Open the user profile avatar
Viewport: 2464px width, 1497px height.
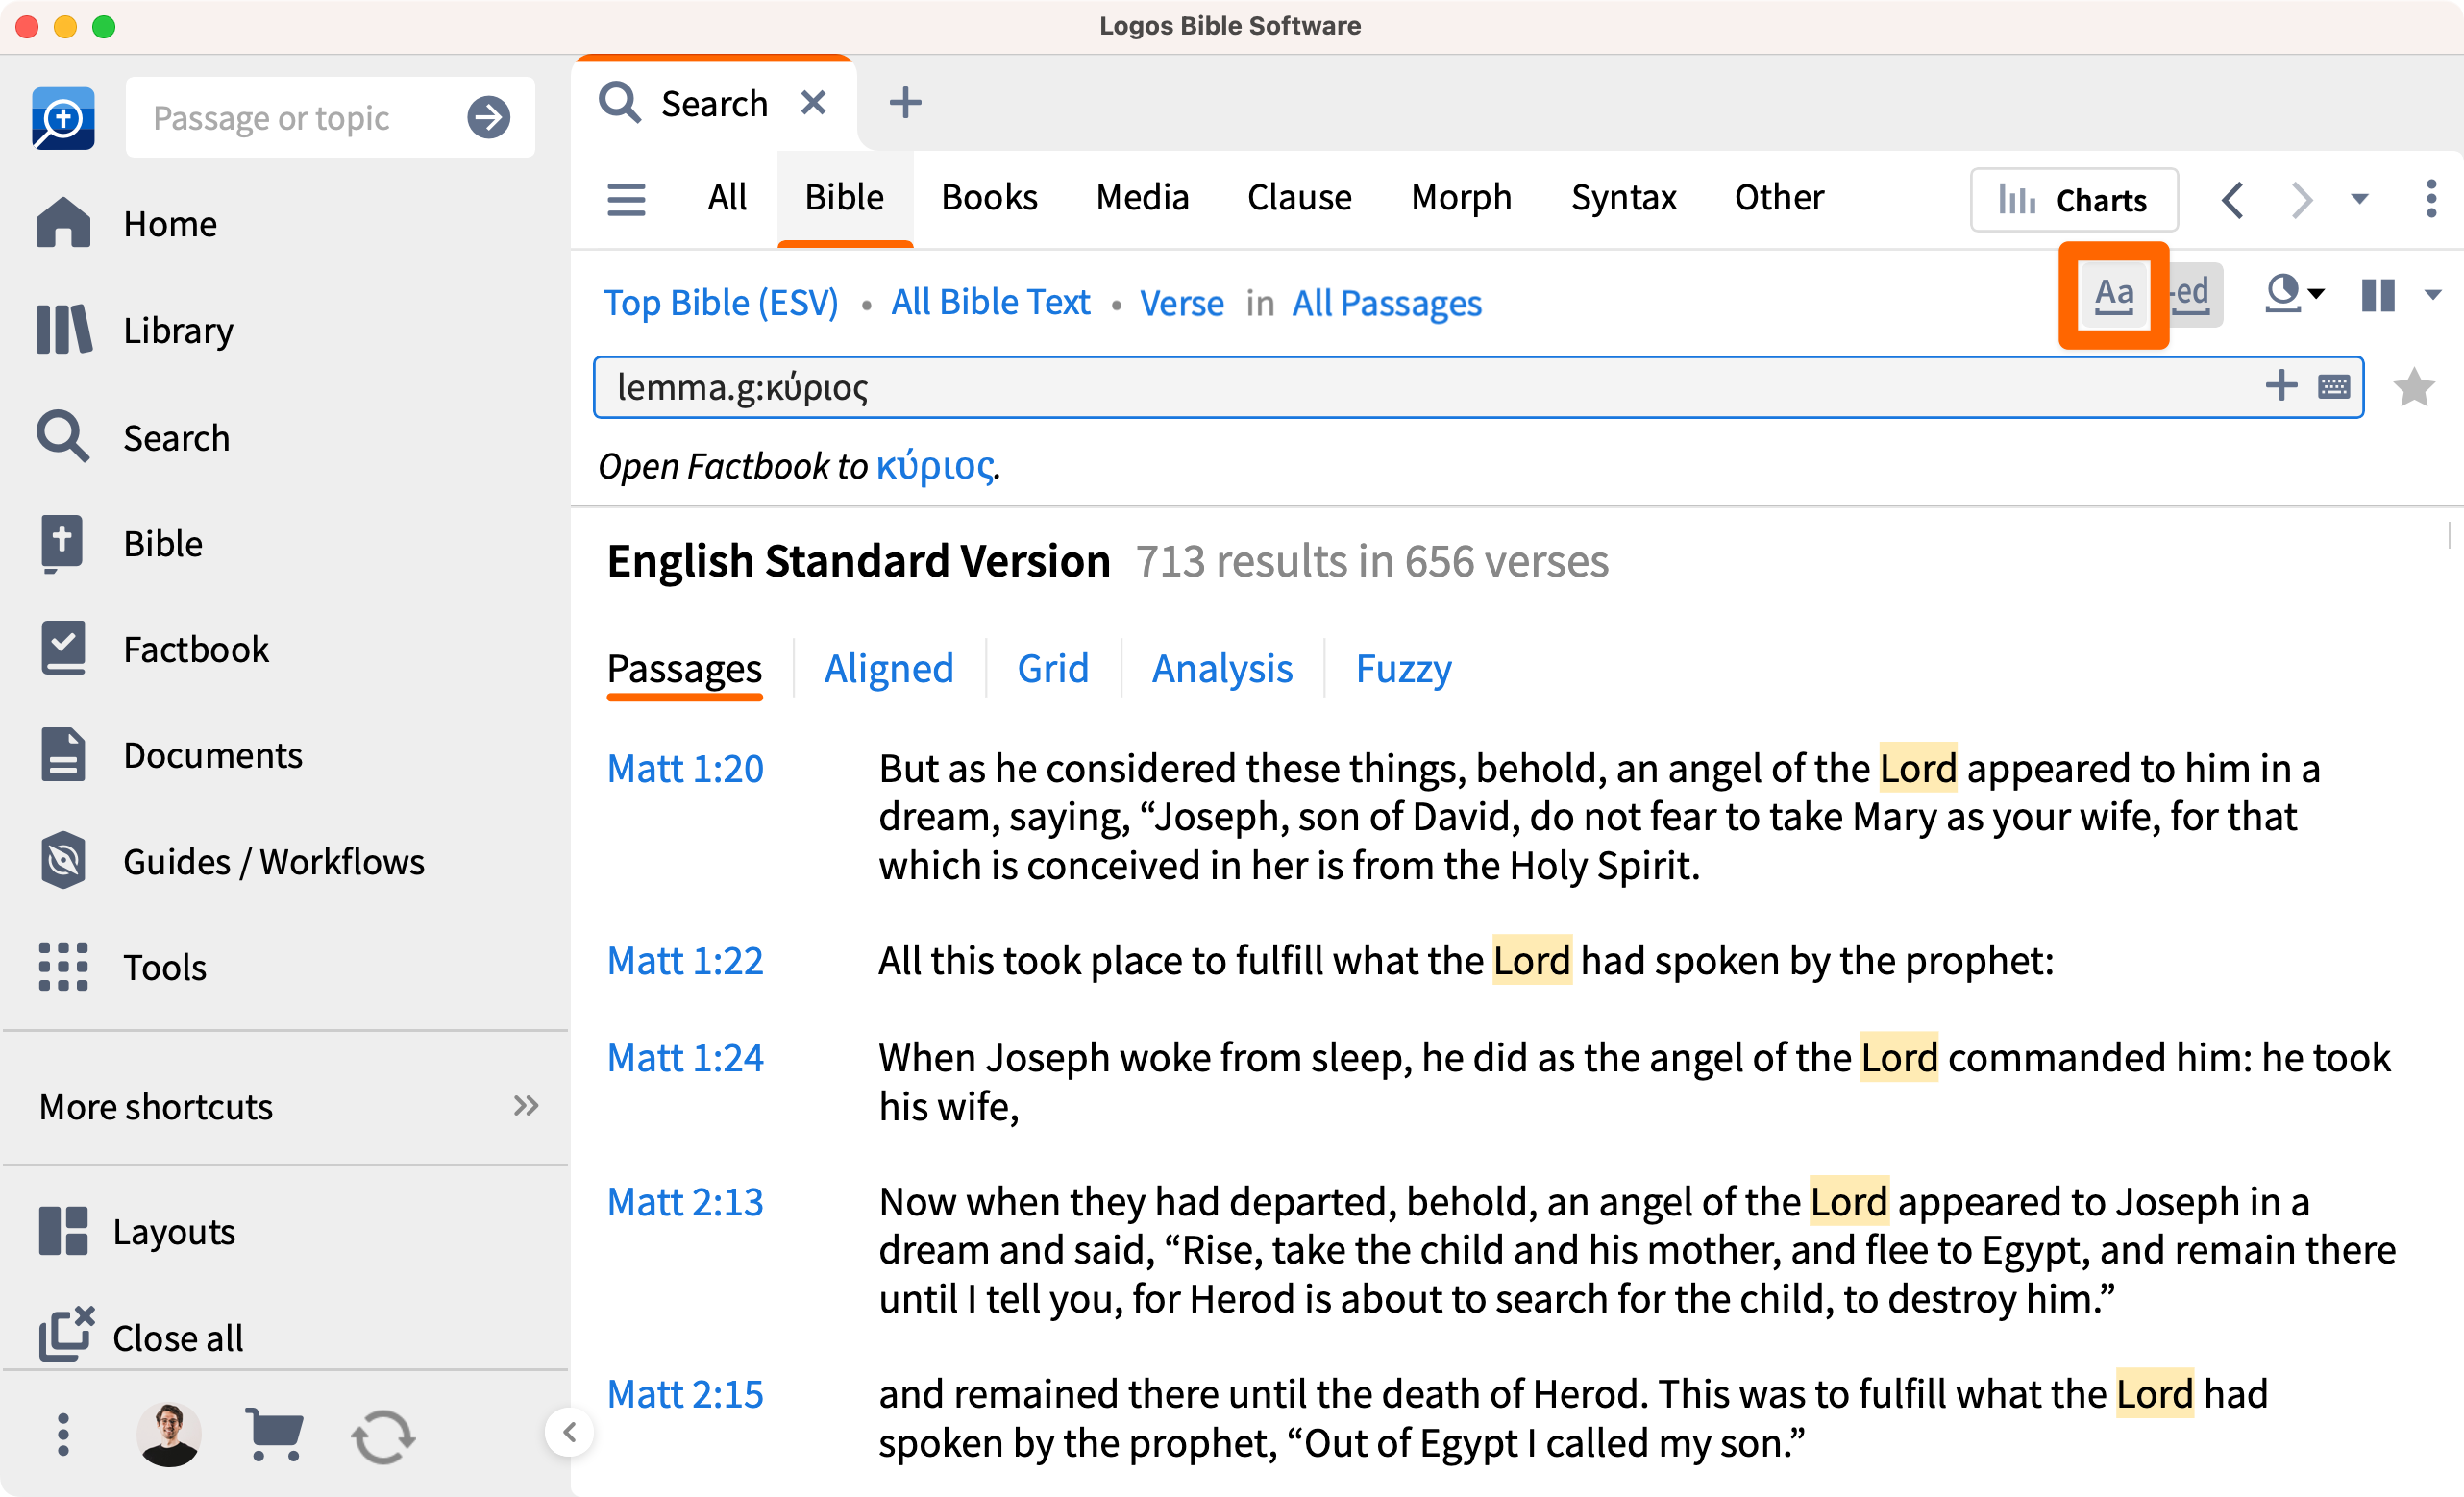click(168, 1435)
